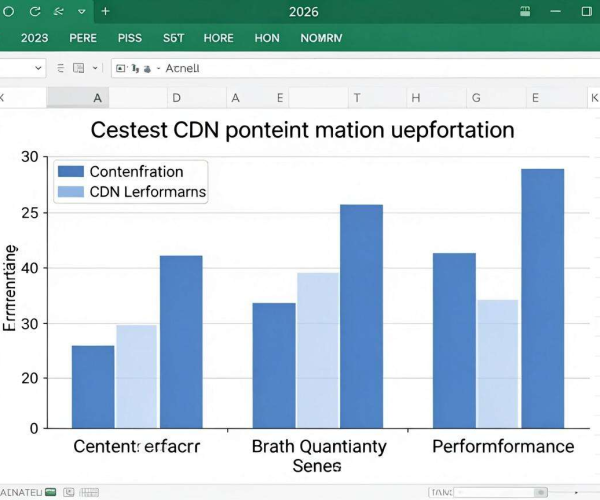The image size is (600, 500).
Task: Click the Performformance category label
Action: tap(503, 446)
